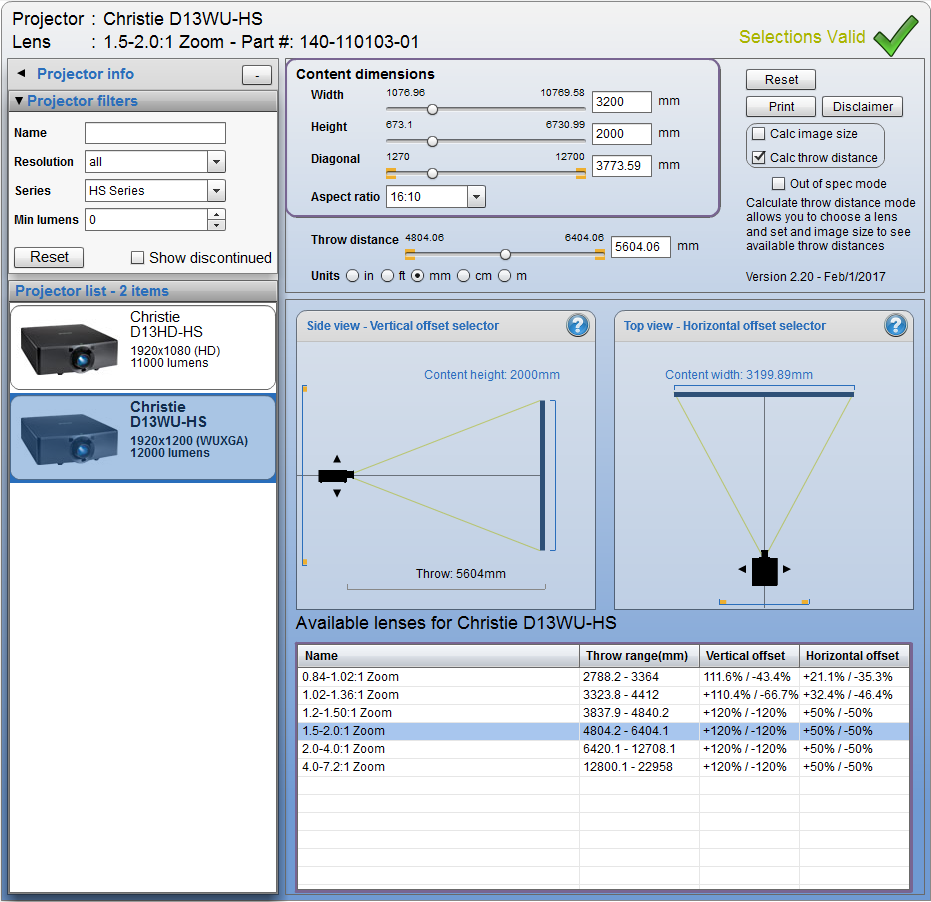Click the green checkmark validity icon
Image resolution: width=931 pixels, height=902 pixels.
(895, 36)
